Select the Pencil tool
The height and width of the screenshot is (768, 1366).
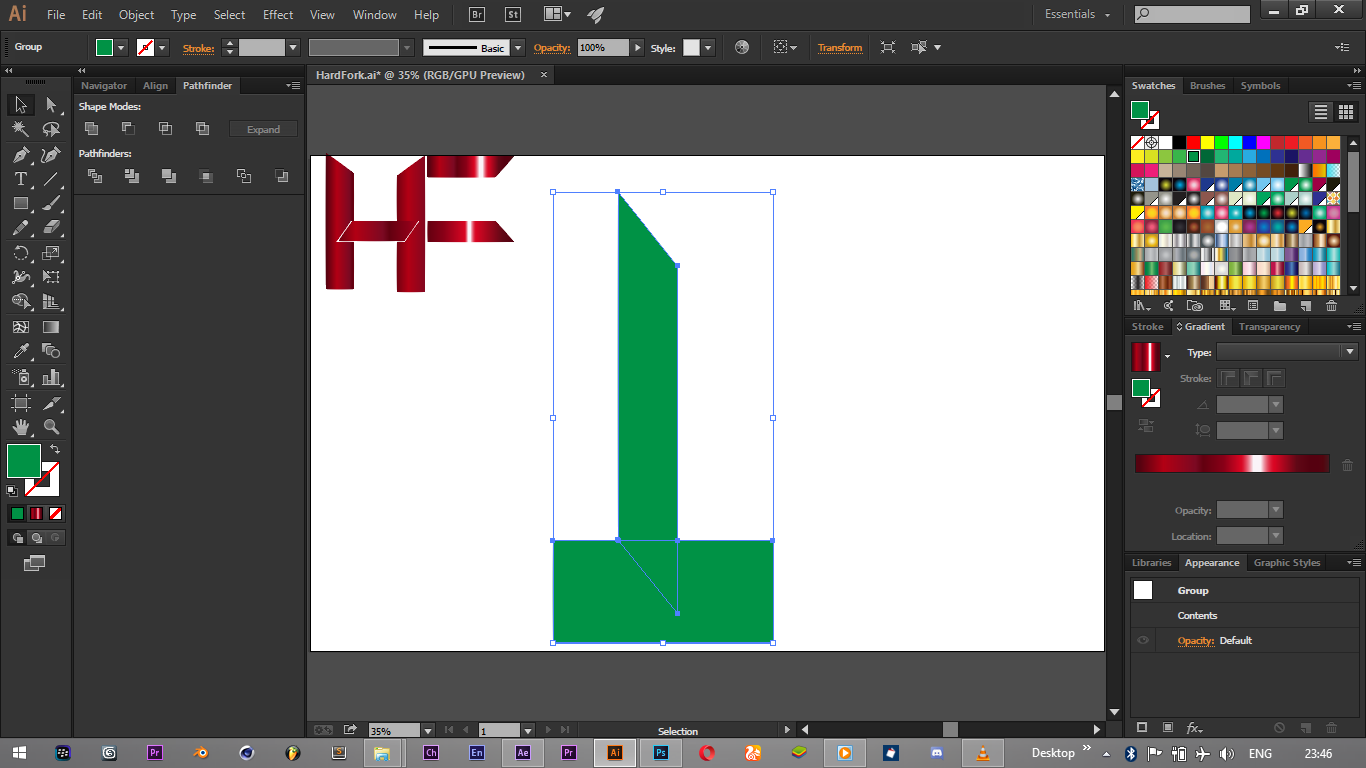coord(20,228)
